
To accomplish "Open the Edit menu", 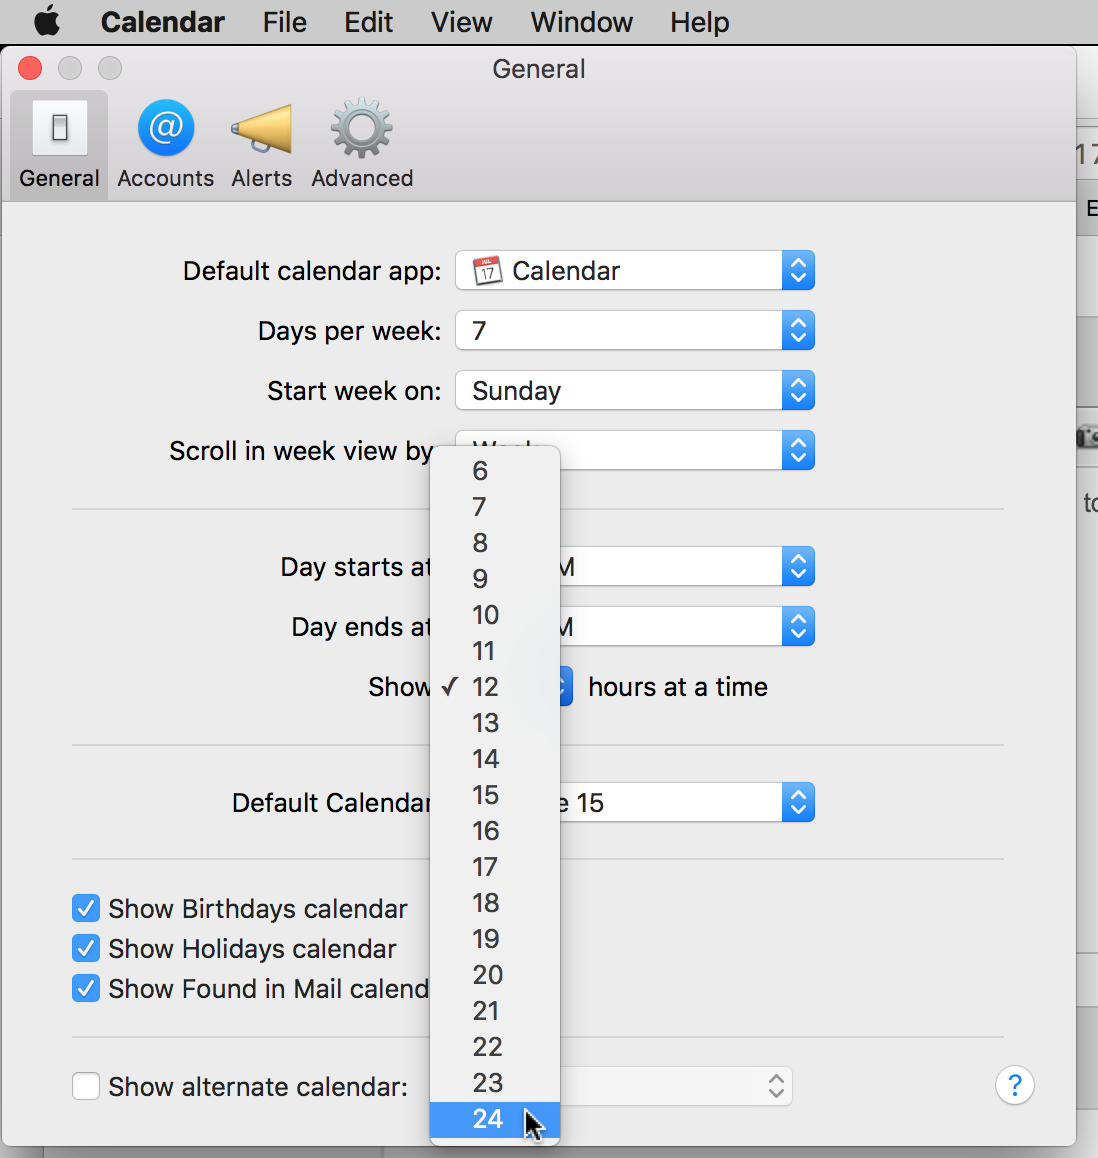I will 368,22.
